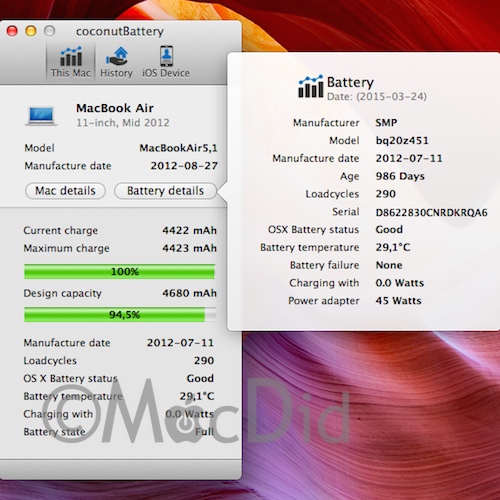The image size is (500, 500).
Task: Click the 45 Watts power adapter value
Action: click(398, 301)
